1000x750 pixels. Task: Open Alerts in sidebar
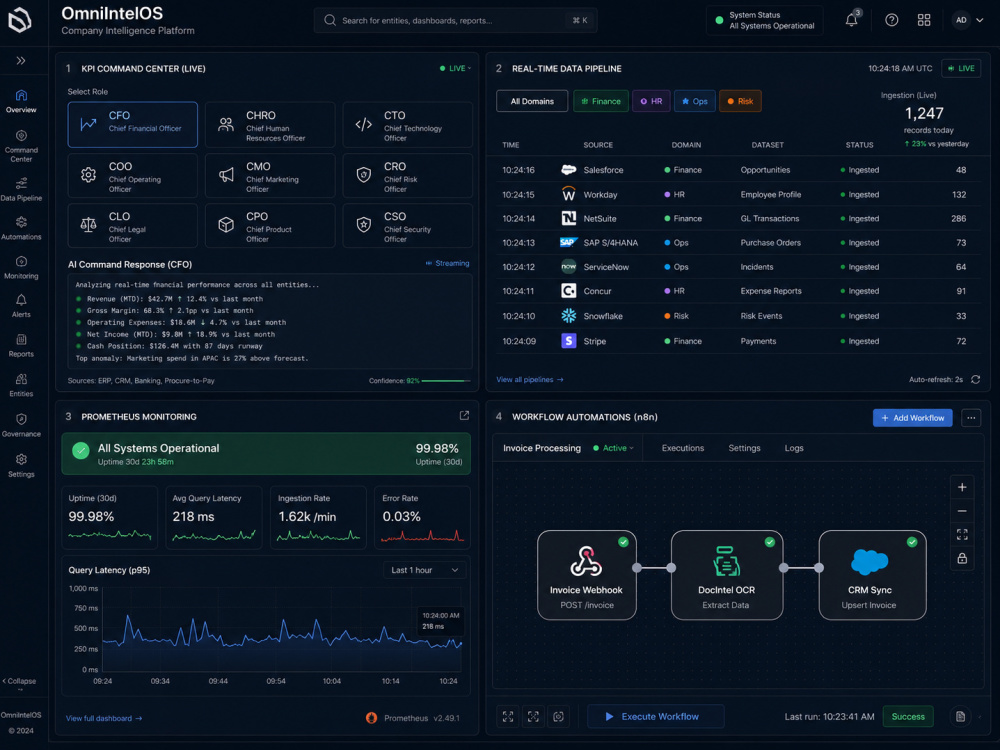[x=21, y=306]
